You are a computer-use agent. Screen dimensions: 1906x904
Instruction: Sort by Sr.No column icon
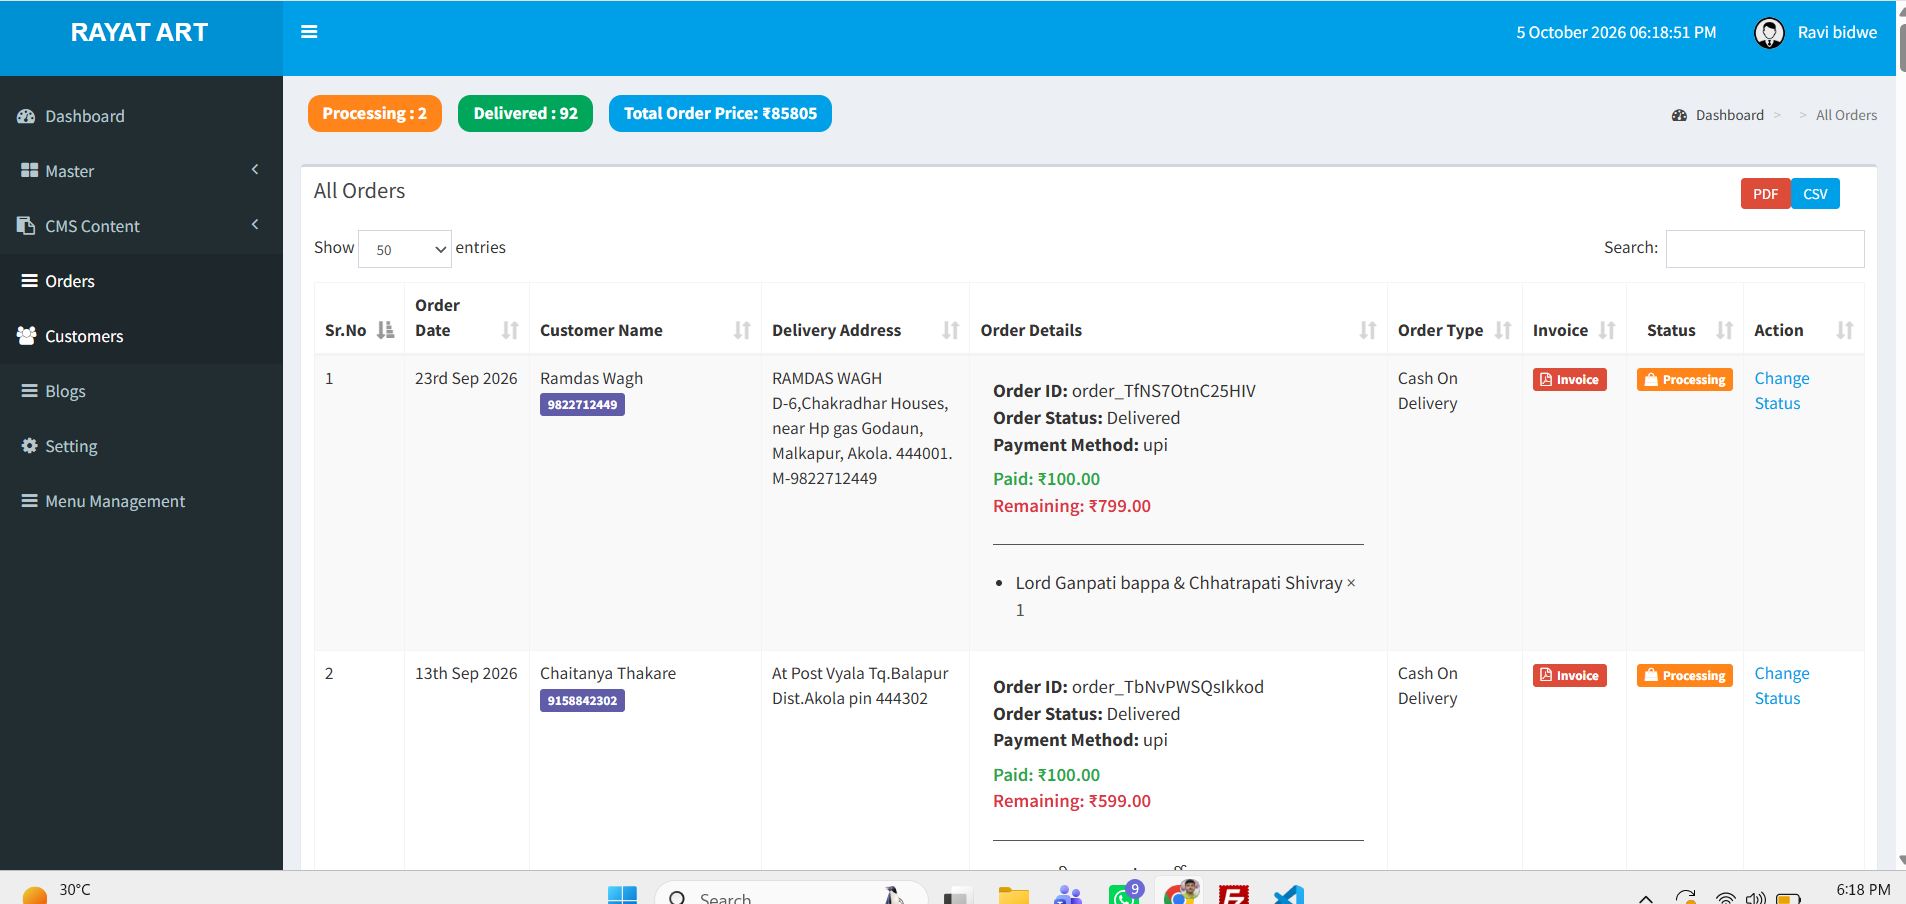[x=385, y=330]
